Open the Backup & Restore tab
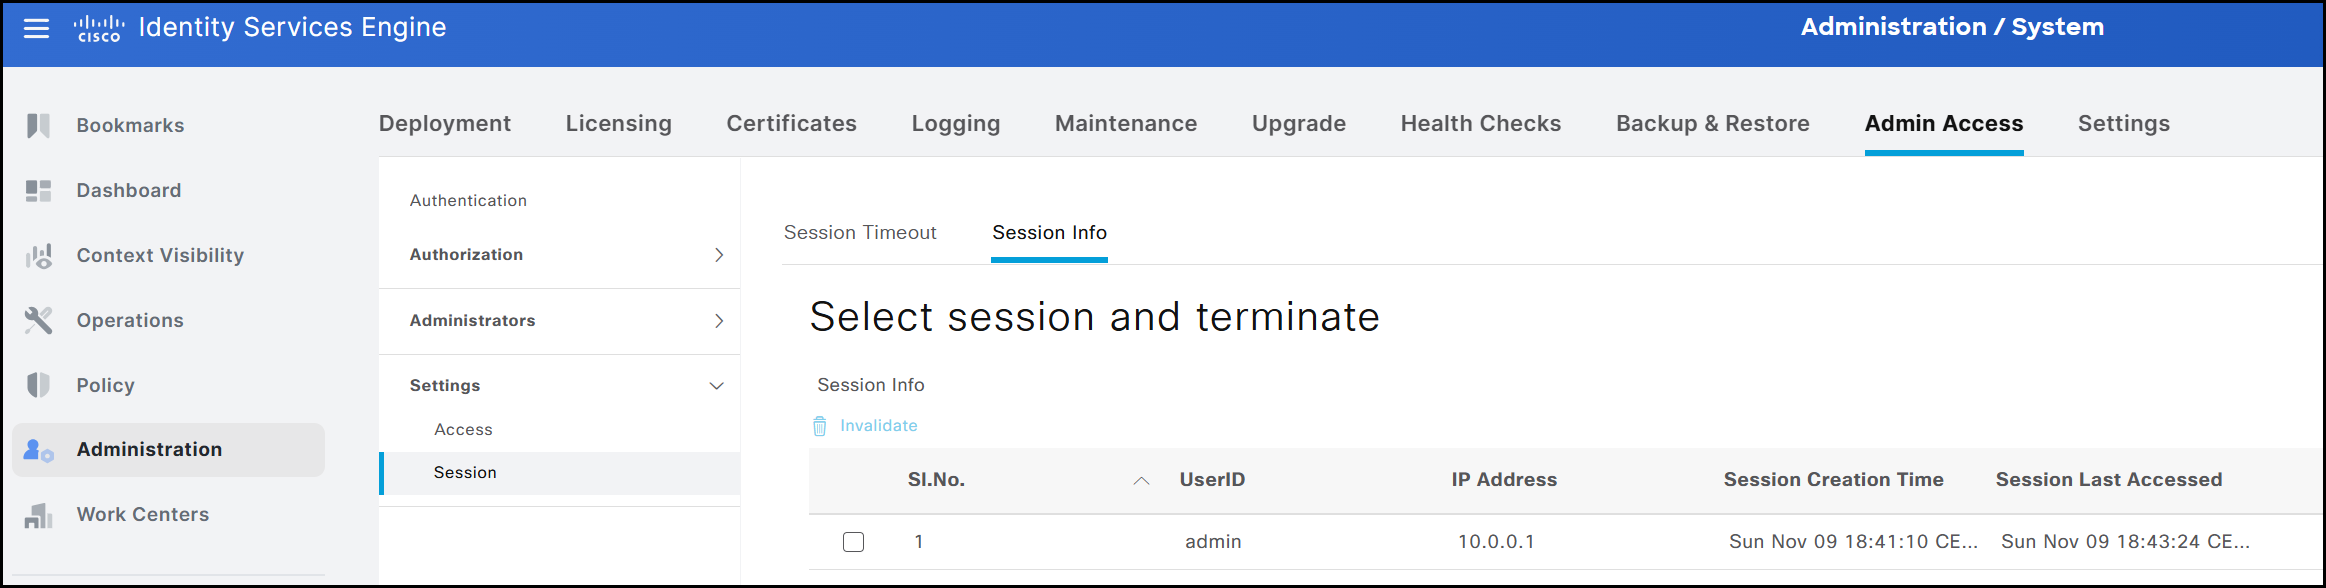The image size is (2326, 588). (x=1712, y=124)
